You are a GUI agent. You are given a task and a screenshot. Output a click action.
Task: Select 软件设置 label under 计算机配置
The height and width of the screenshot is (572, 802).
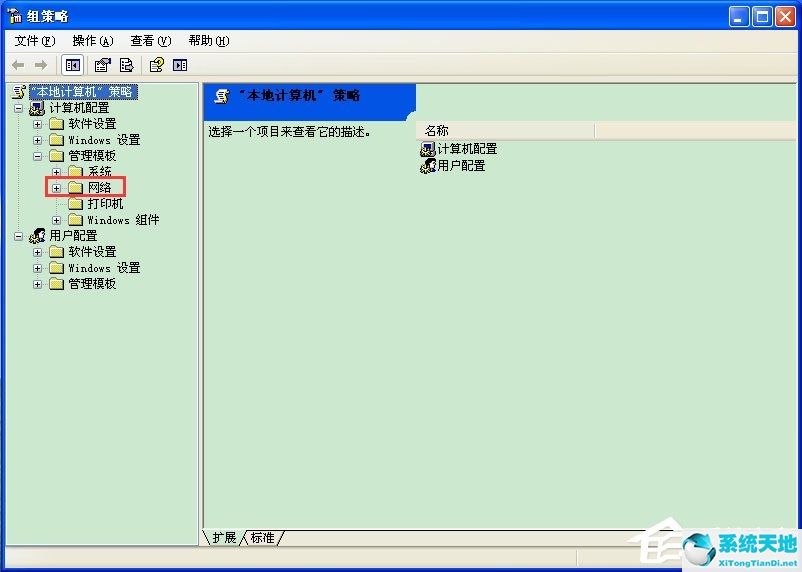point(92,124)
